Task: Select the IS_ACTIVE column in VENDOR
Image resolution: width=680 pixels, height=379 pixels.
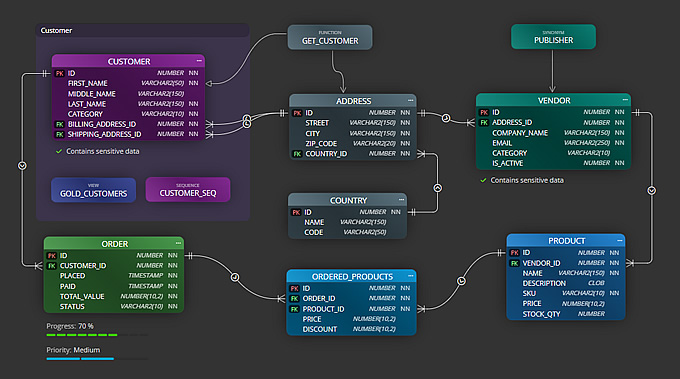Action: (x=553, y=163)
